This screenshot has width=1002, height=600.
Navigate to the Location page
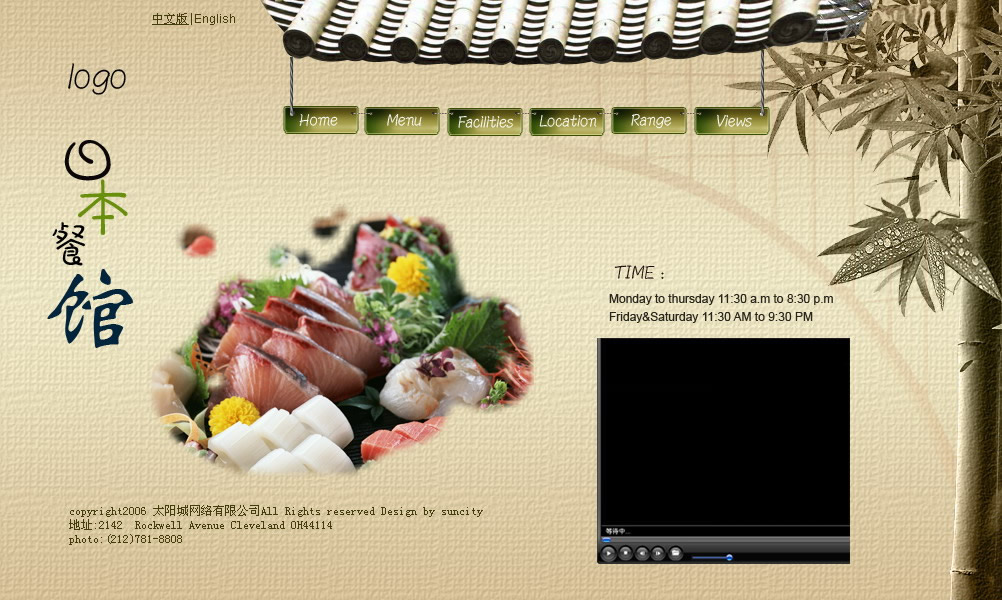567,121
